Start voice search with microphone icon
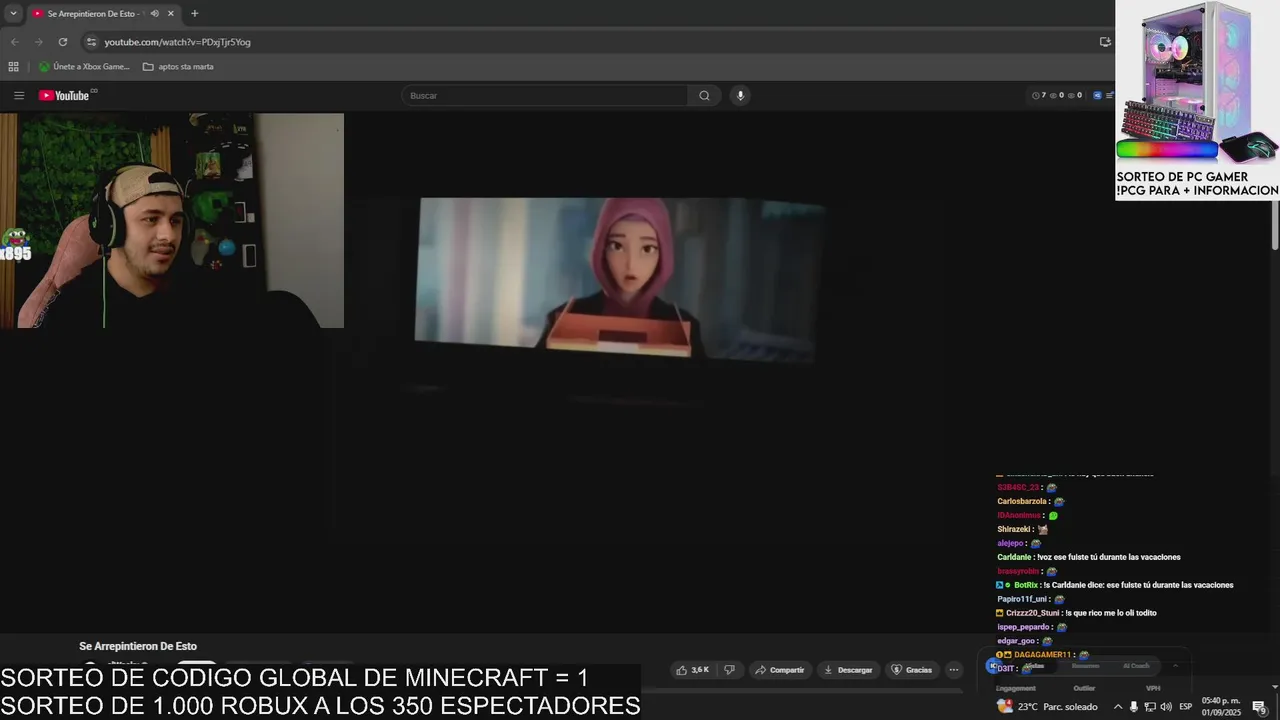Viewport: 1280px width, 720px height. [740, 95]
